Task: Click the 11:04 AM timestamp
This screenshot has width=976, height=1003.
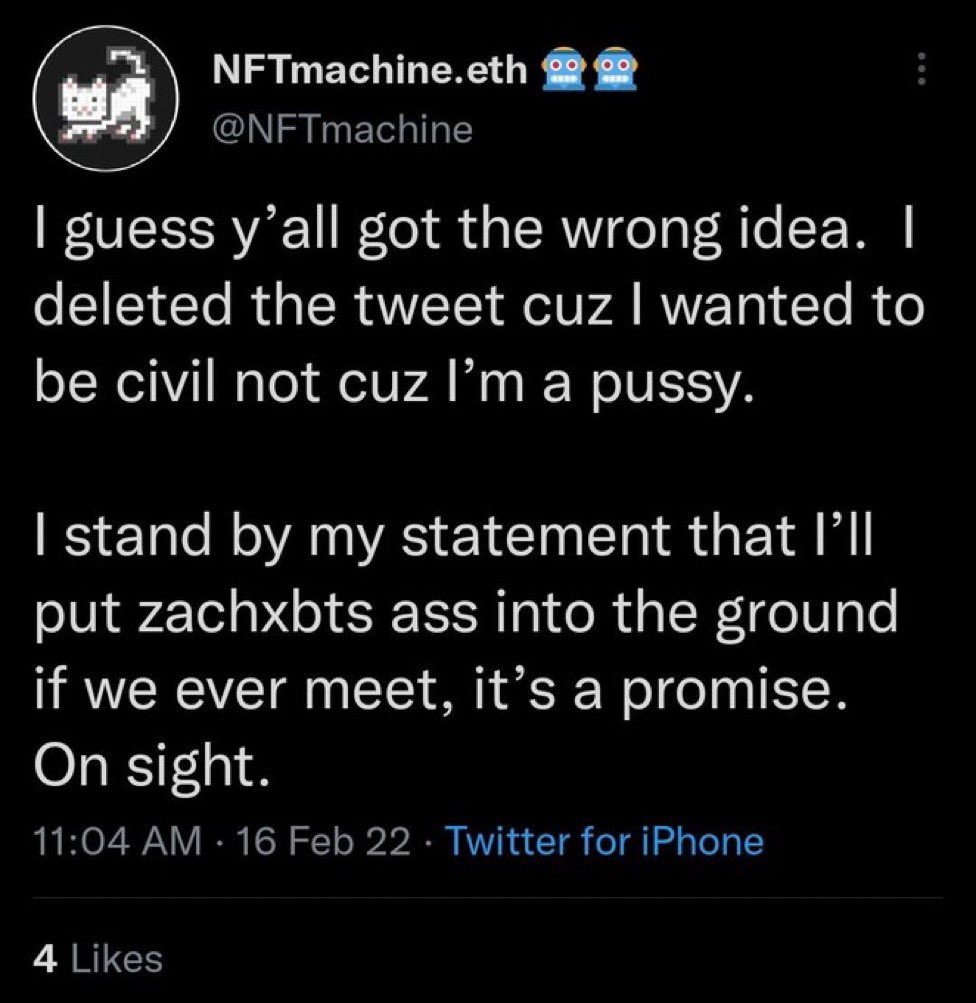Action: click(x=117, y=841)
